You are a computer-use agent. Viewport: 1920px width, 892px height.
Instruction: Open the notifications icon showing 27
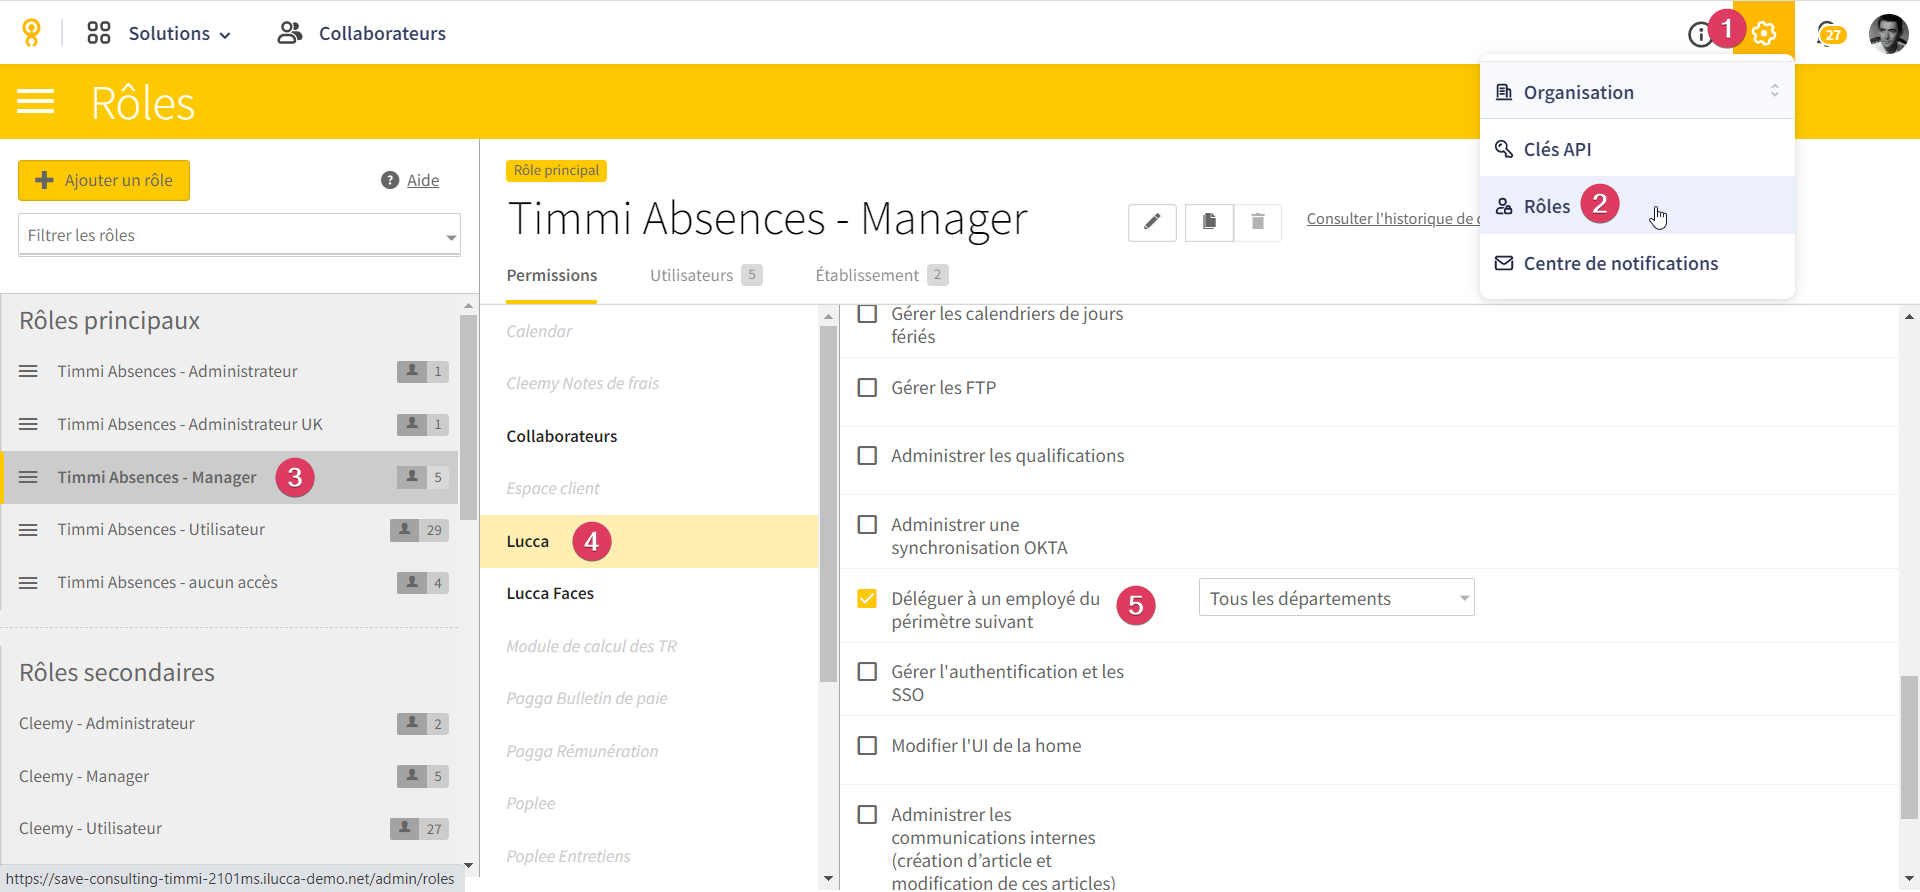coord(1831,34)
